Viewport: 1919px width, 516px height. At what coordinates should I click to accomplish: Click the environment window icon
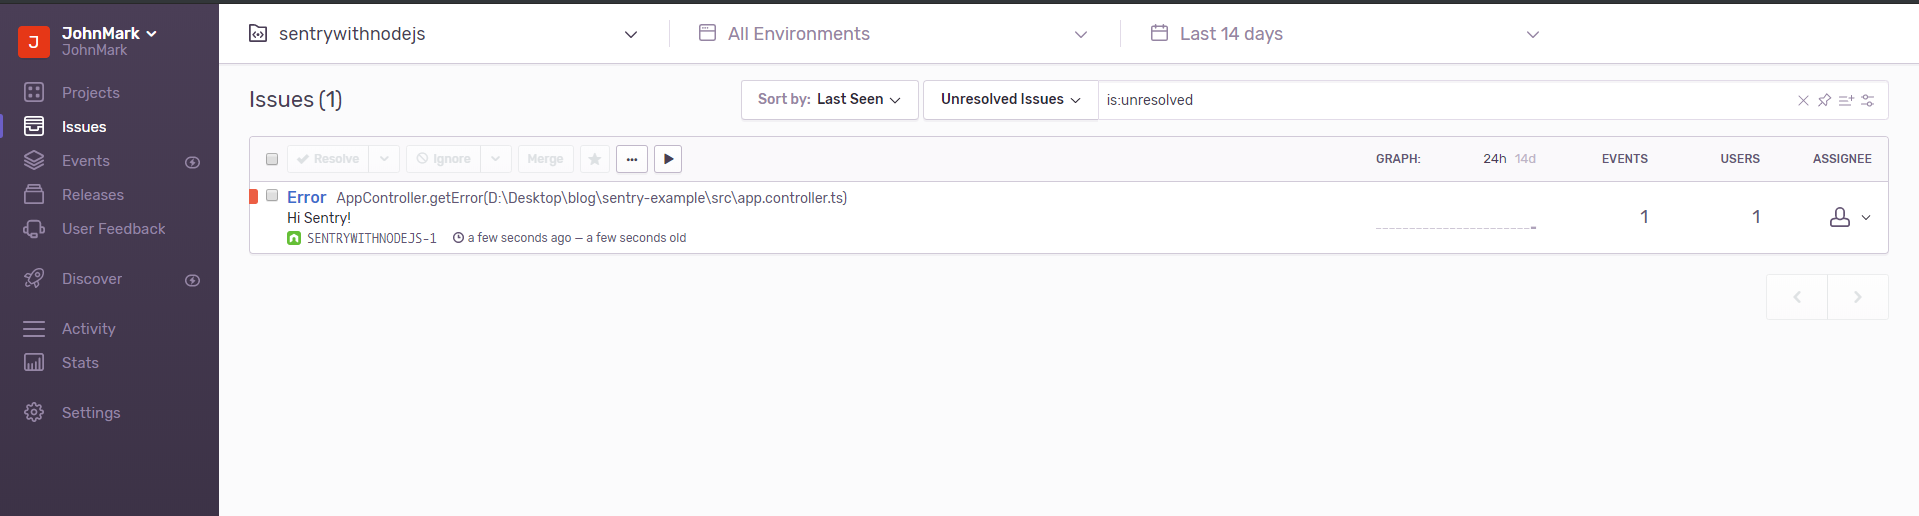point(707,33)
